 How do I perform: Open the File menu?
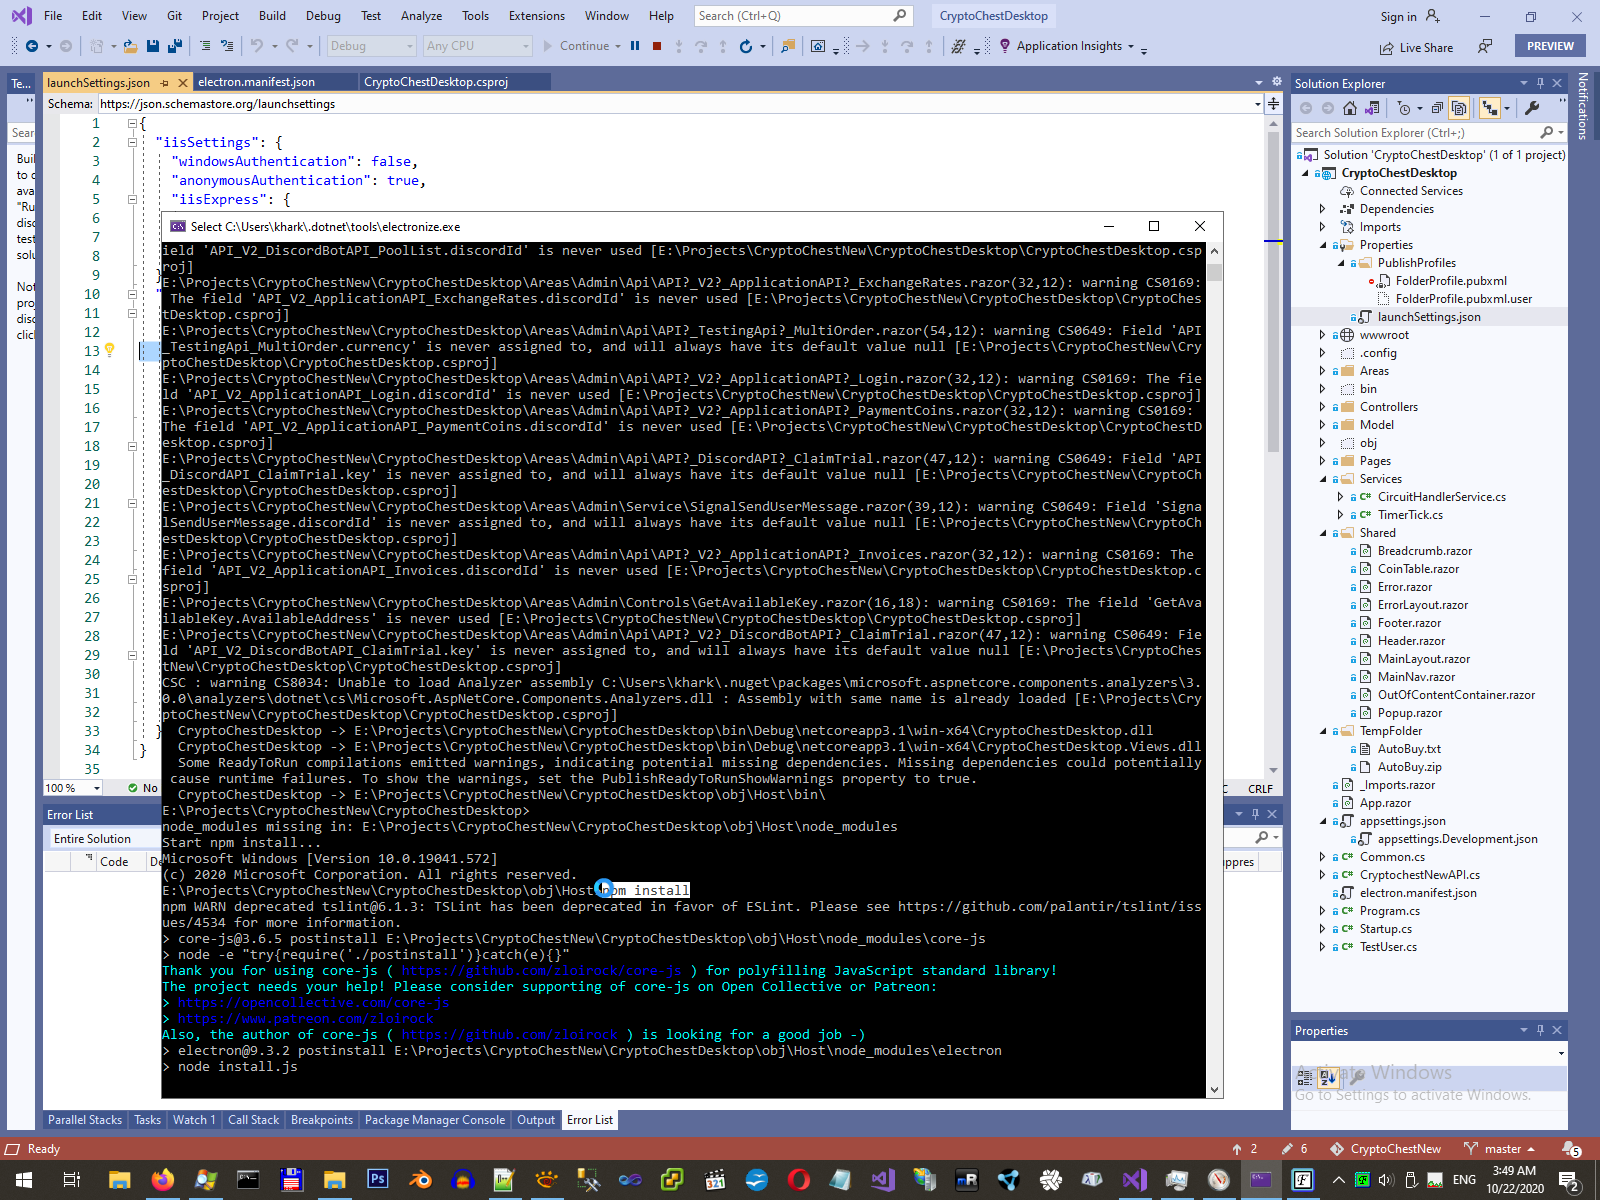click(x=53, y=16)
